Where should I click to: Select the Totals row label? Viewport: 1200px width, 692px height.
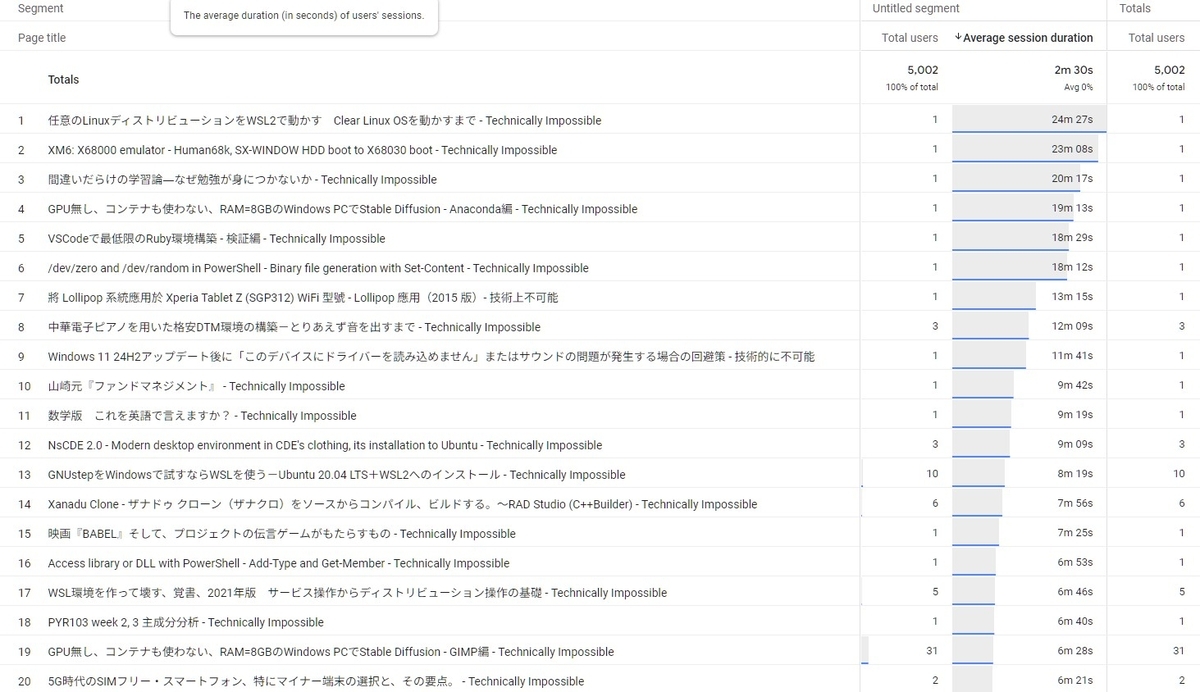pos(63,79)
